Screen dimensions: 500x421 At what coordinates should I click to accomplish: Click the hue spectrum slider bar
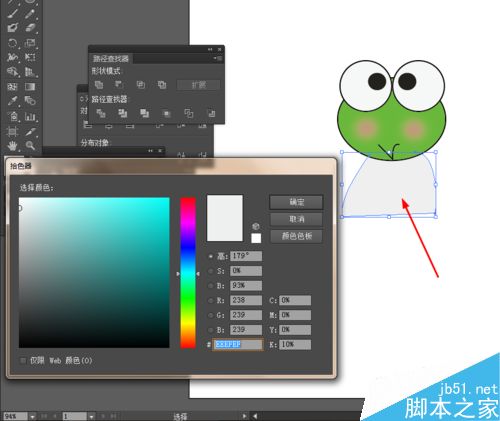(x=188, y=273)
